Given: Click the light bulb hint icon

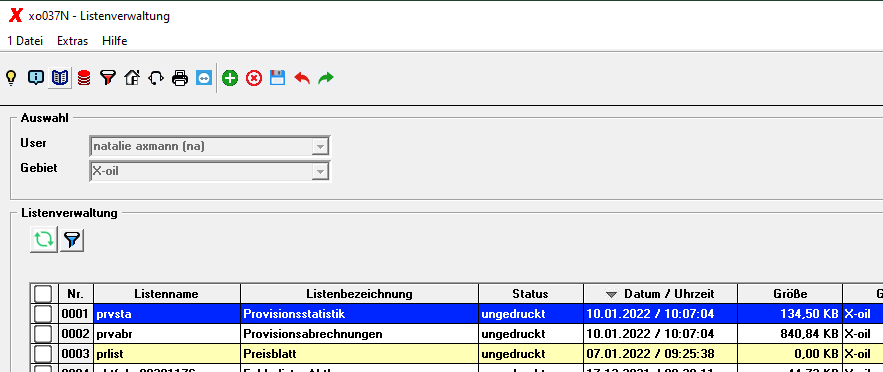Looking at the screenshot, I should click(11, 78).
